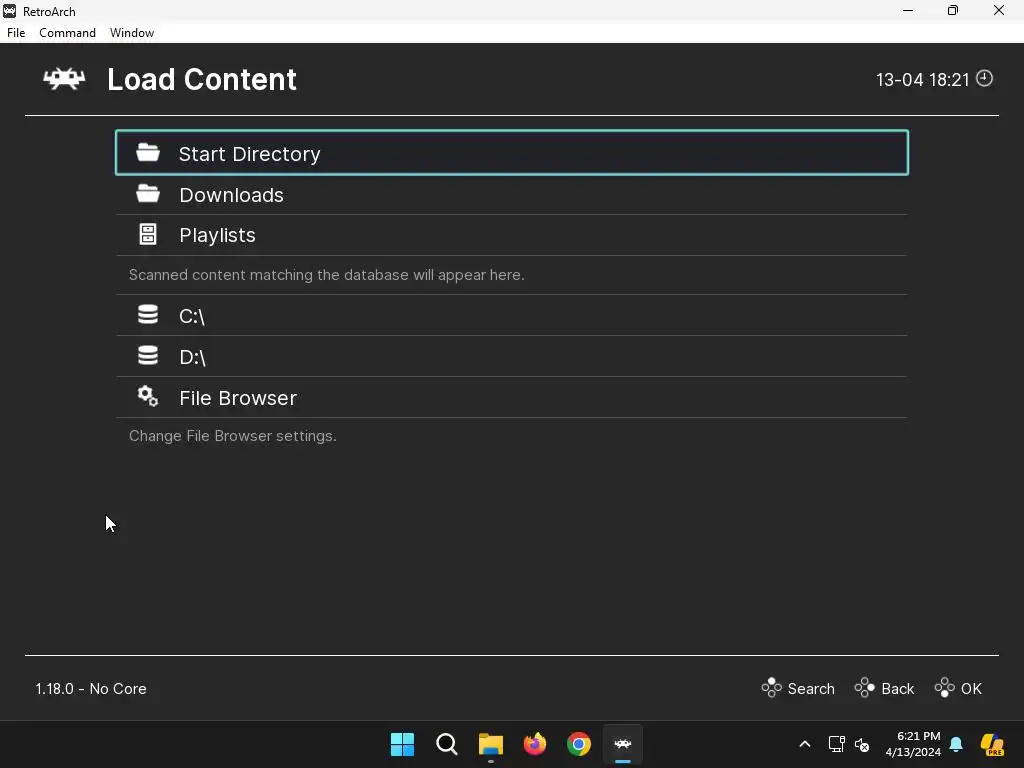The width and height of the screenshot is (1024, 768).
Task: Open the Windows Start menu
Action: [x=402, y=744]
